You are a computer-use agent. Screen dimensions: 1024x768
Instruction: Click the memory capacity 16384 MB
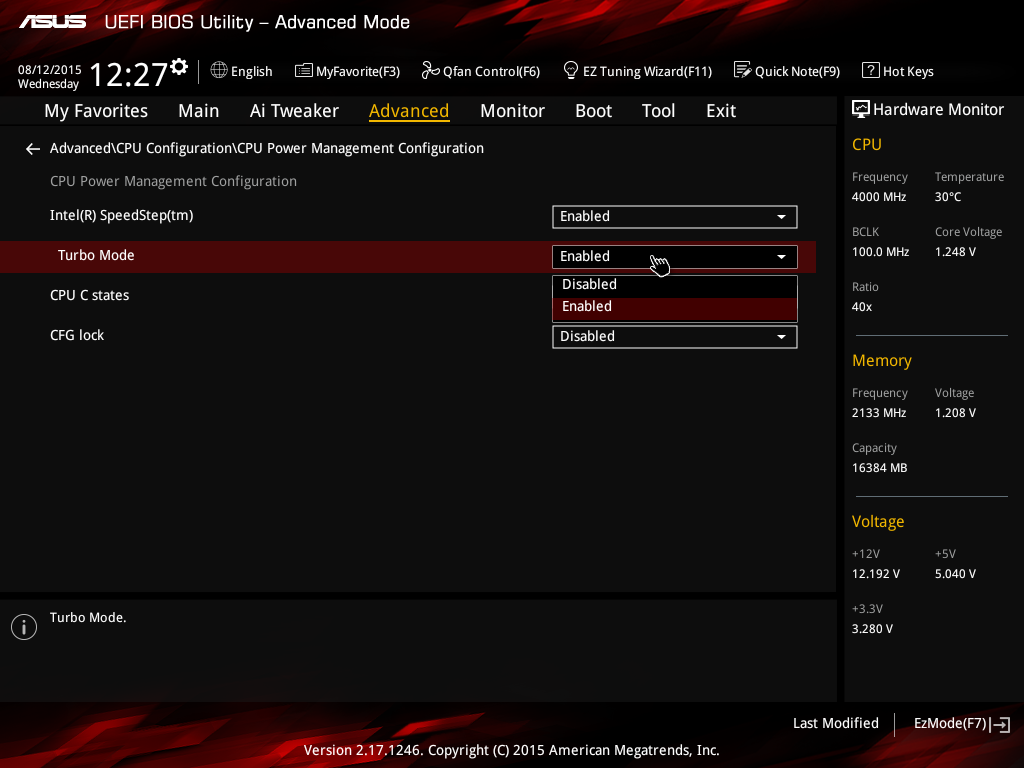pos(879,468)
